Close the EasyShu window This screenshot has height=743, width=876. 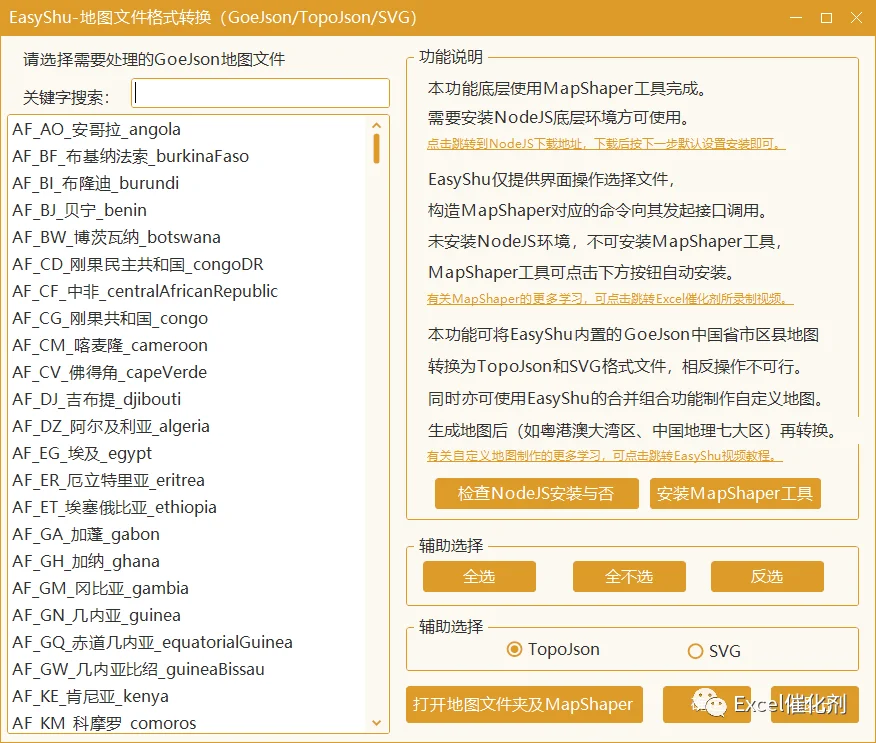point(856,18)
